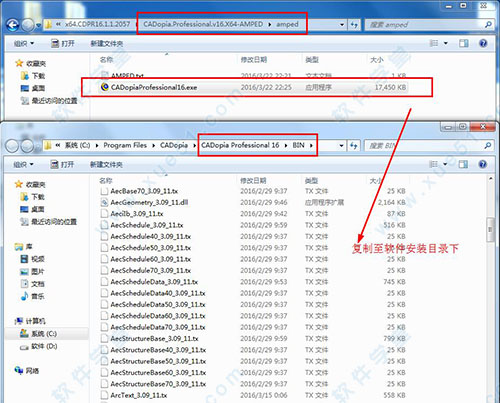Screen dimensions: 500x403
Task: Focus search box in BIN window
Action: coord(429,146)
